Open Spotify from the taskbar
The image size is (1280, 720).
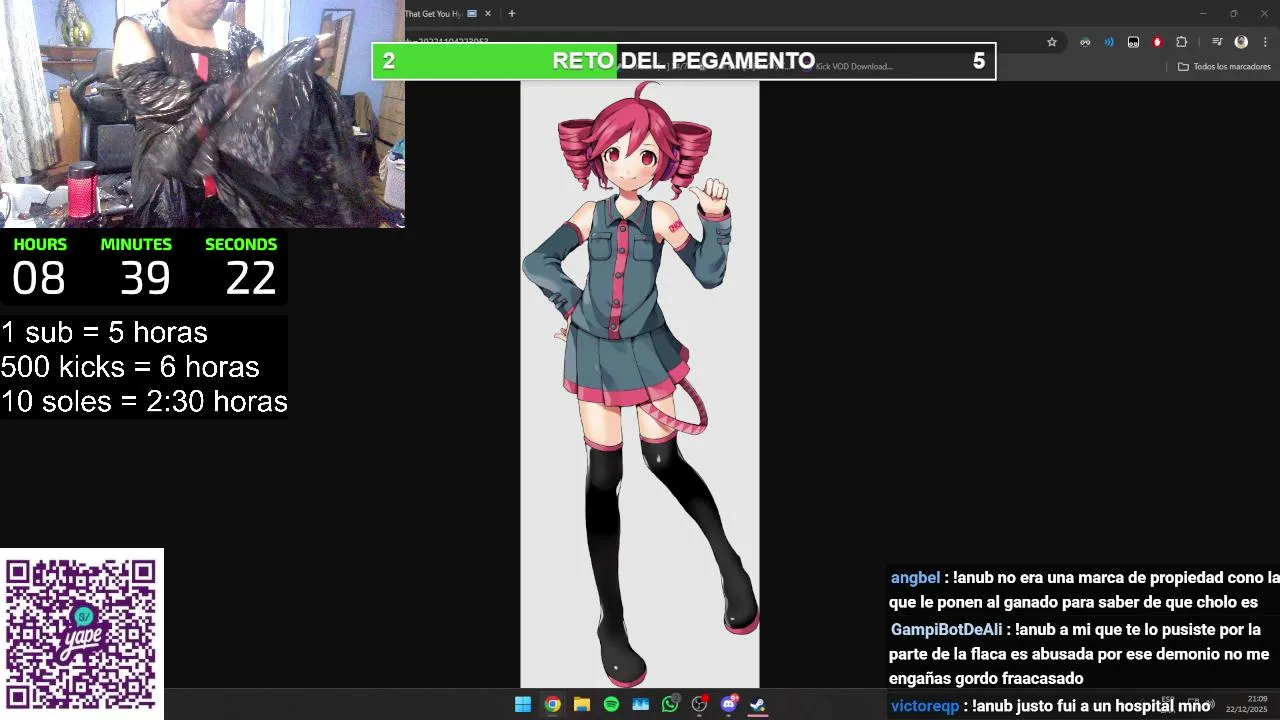point(611,705)
